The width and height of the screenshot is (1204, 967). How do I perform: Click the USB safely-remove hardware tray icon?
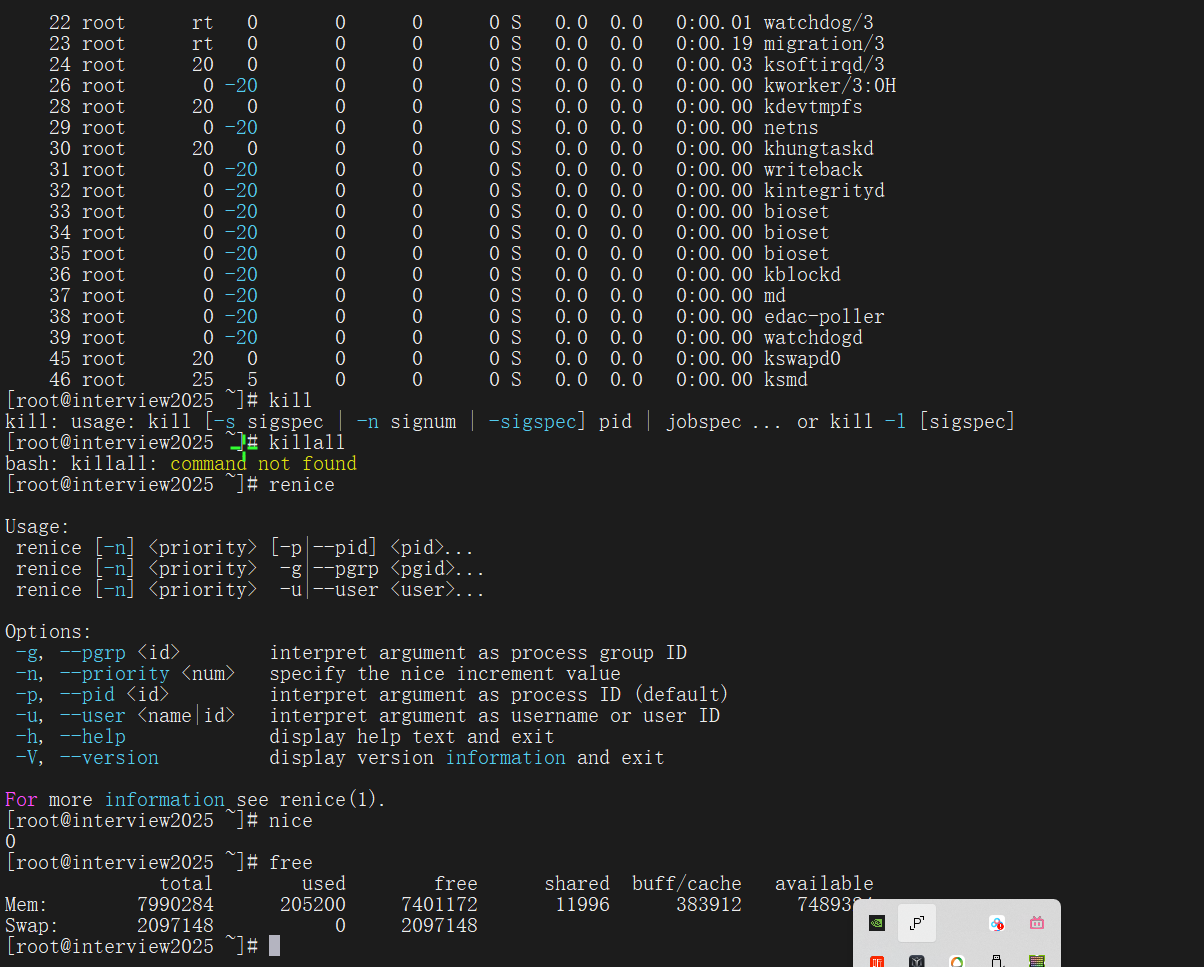(996, 961)
